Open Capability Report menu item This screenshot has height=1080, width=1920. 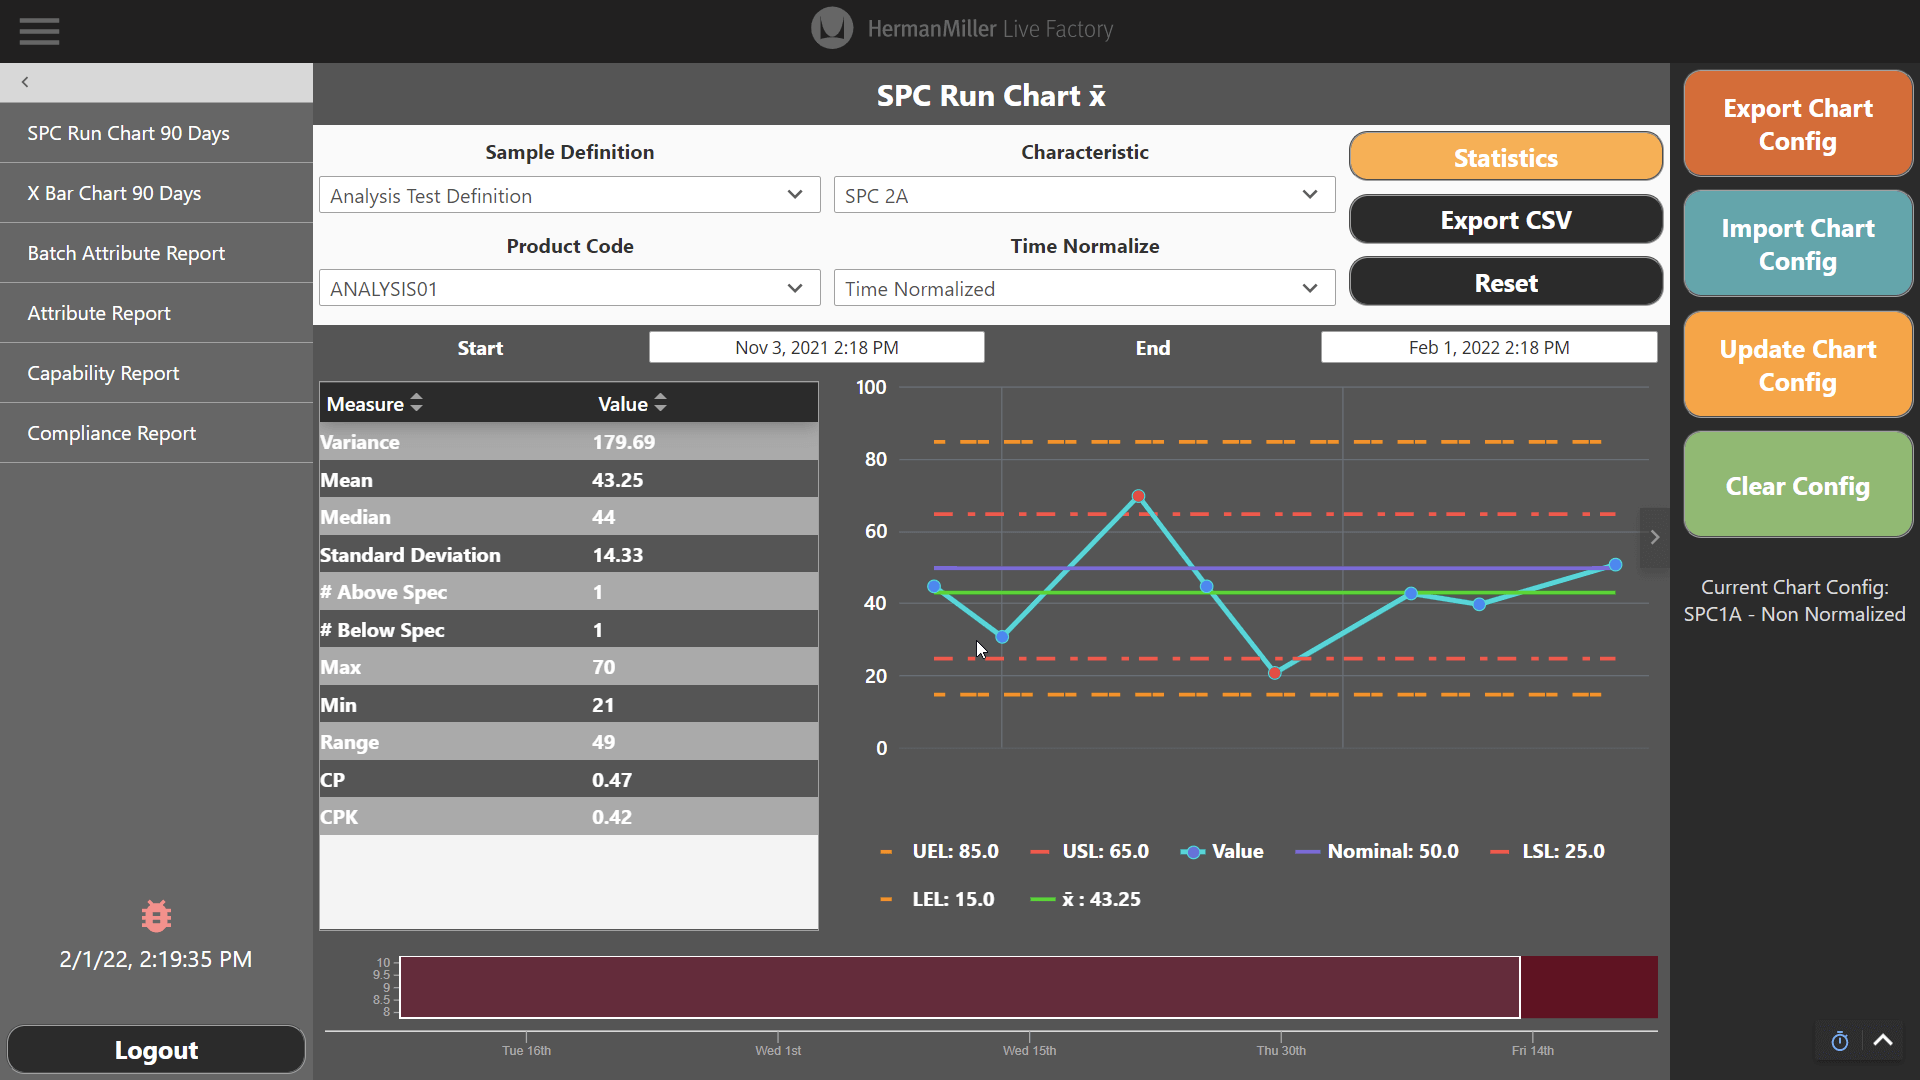click(x=103, y=373)
